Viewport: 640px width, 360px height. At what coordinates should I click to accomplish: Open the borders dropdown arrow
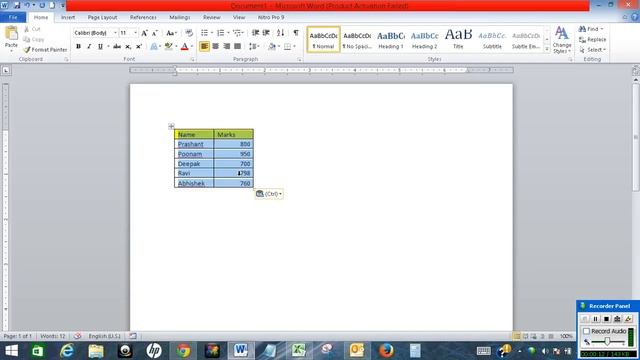pyautogui.click(x=294, y=47)
